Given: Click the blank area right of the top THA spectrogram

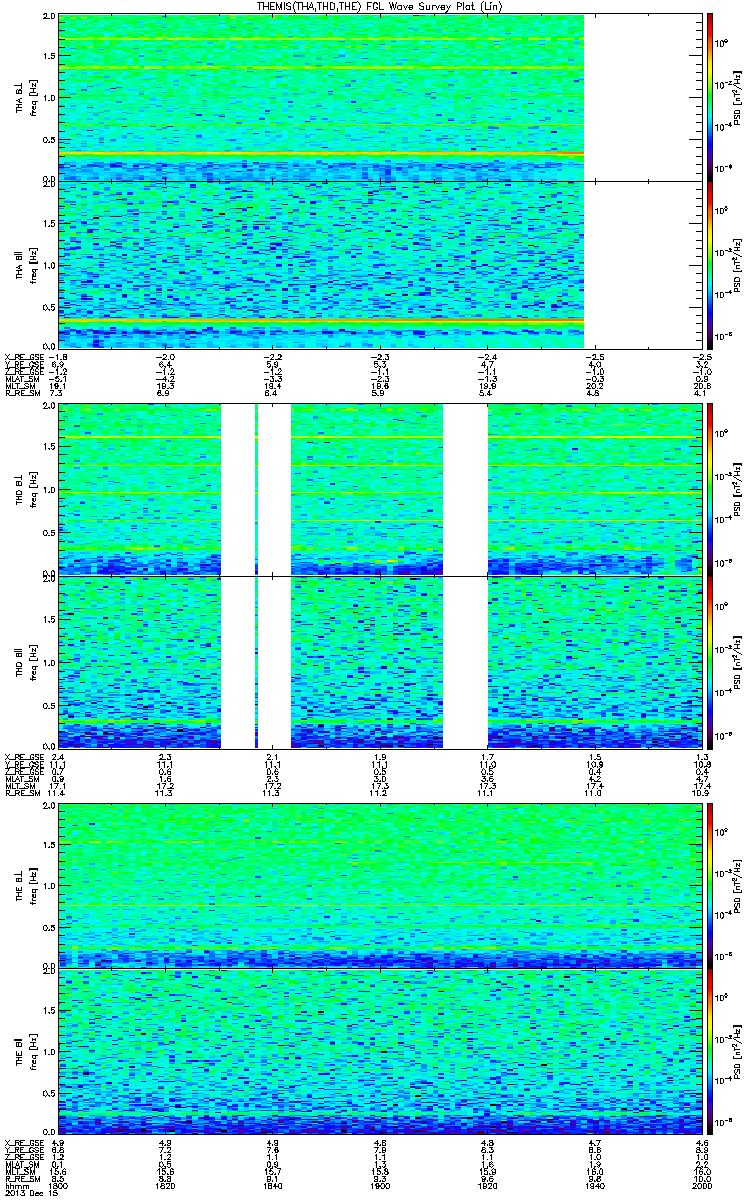Looking at the screenshot, I should [638, 96].
